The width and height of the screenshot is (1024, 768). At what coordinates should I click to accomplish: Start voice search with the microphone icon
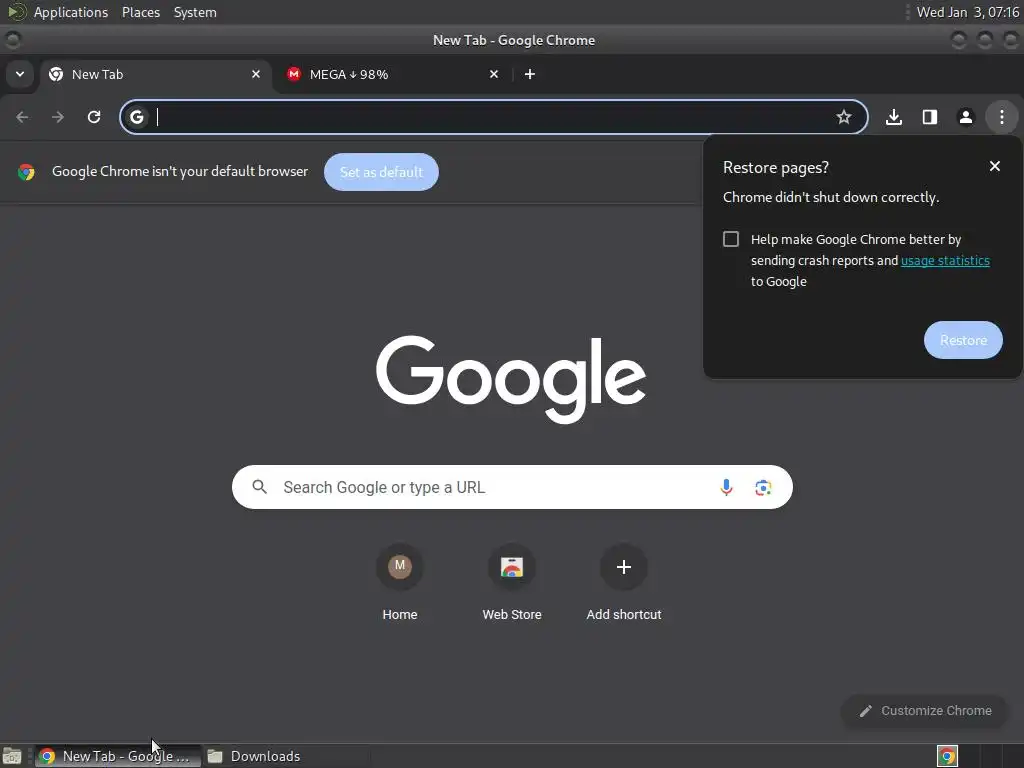726,487
